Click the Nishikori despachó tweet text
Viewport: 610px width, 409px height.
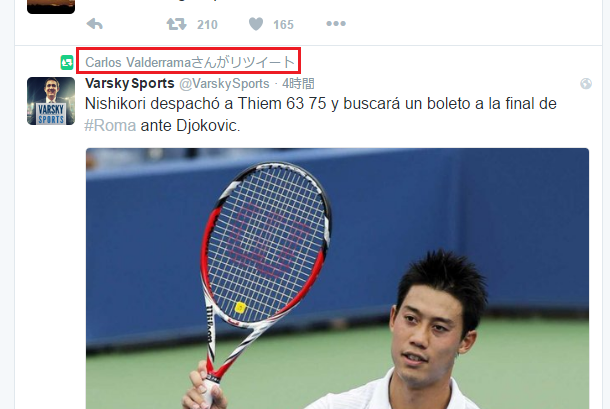tap(321, 114)
